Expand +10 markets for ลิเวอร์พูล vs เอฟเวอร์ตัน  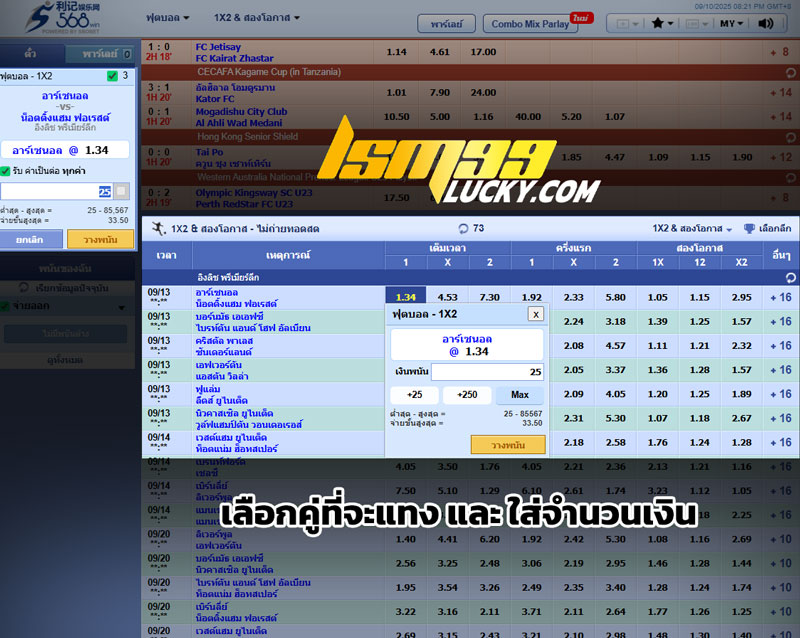point(781,539)
